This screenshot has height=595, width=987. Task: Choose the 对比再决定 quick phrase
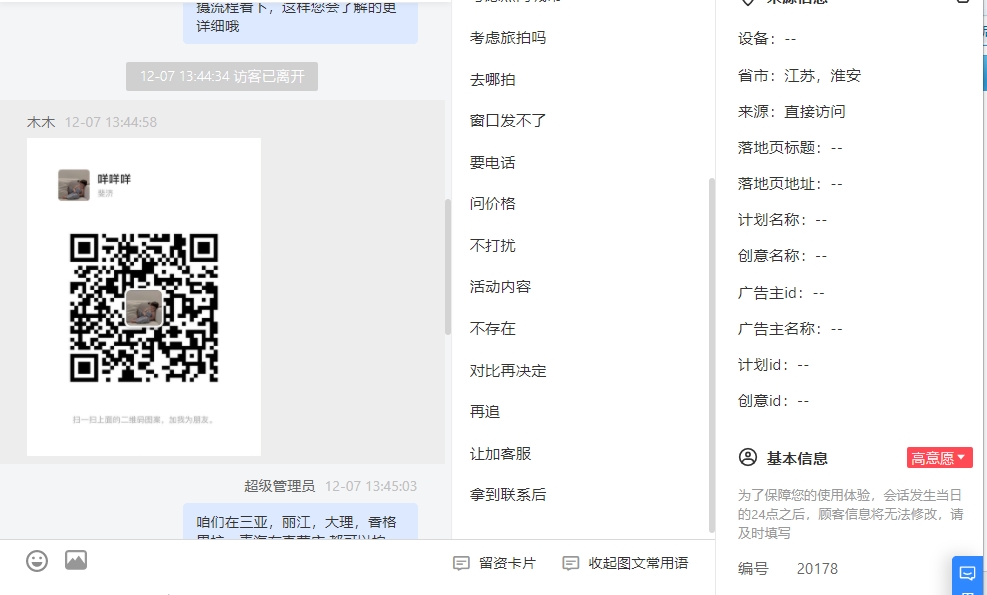tap(508, 370)
